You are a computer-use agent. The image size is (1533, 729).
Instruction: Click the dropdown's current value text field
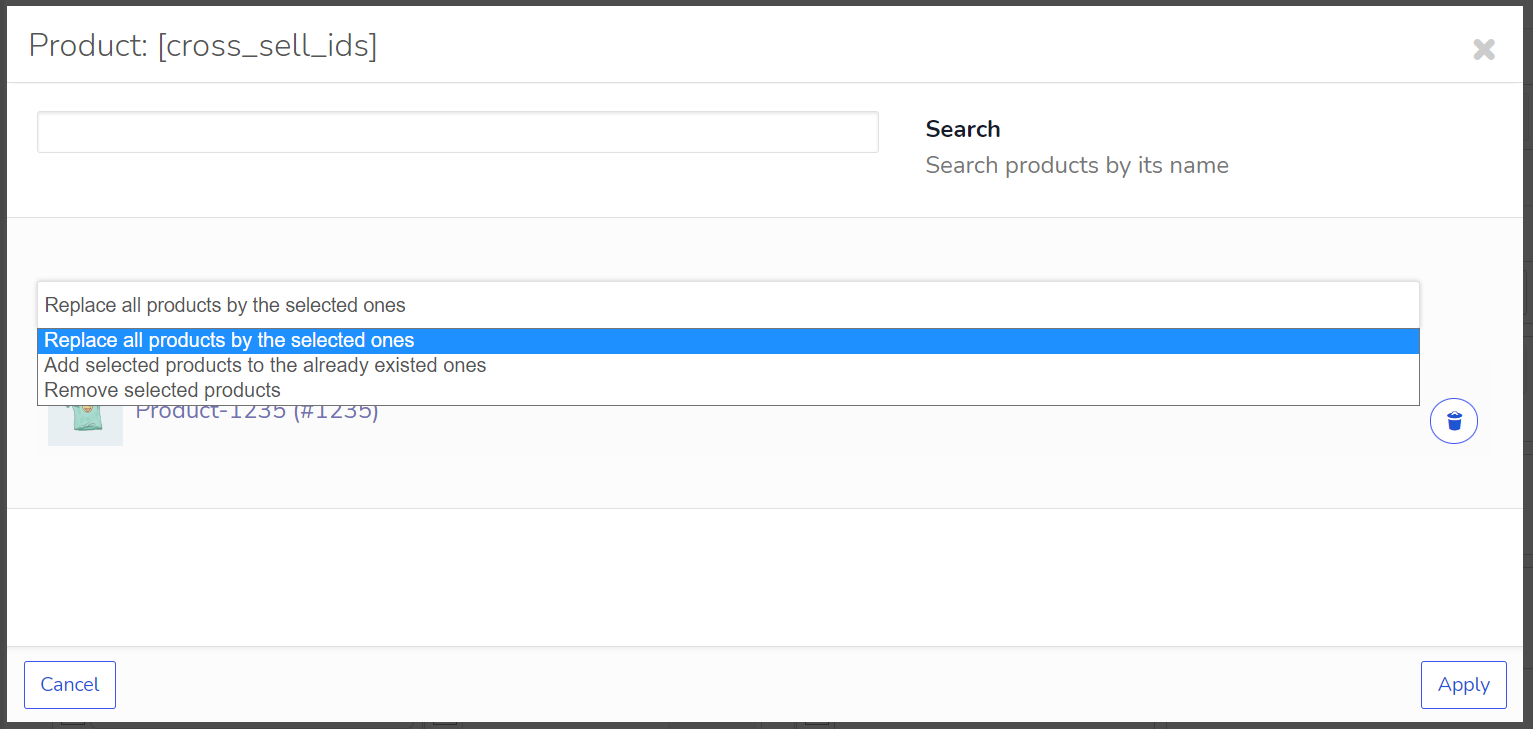(x=728, y=305)
